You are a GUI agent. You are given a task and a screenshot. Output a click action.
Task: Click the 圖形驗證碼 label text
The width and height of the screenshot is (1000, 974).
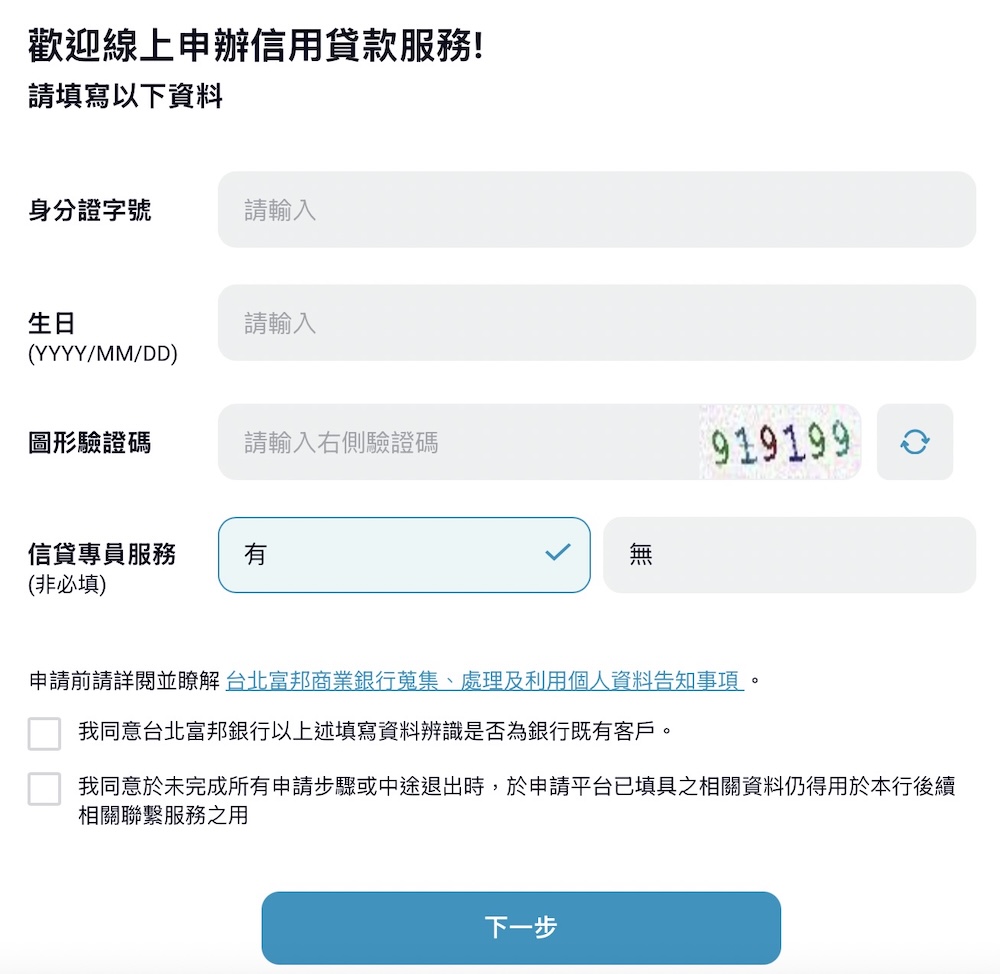click(x=88, y=441)
